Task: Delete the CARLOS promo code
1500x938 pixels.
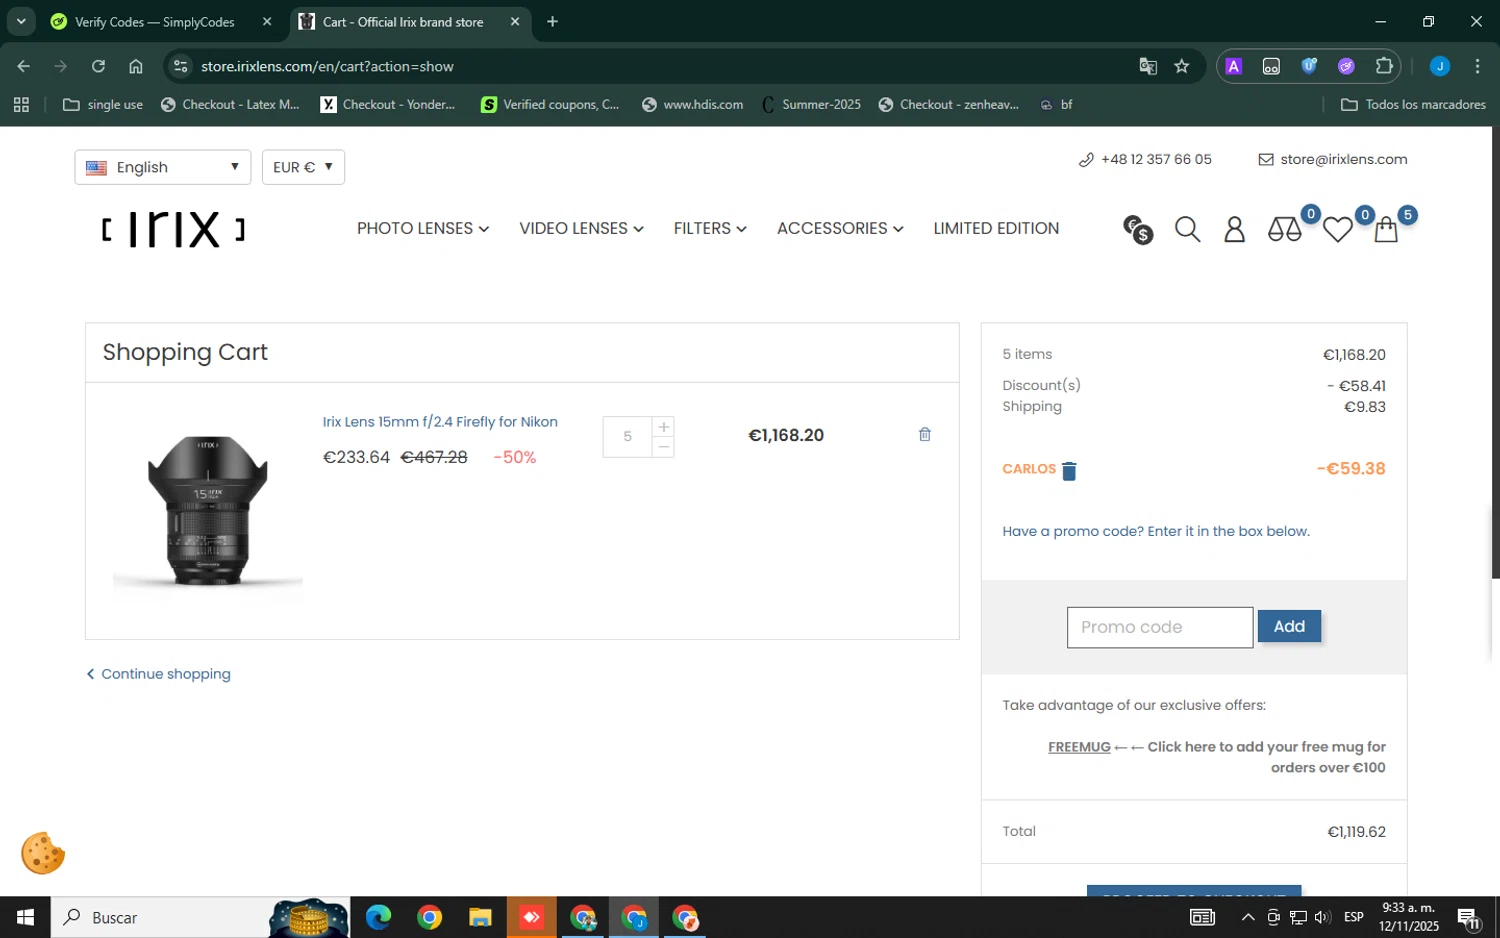Action: coord(1069,471)
